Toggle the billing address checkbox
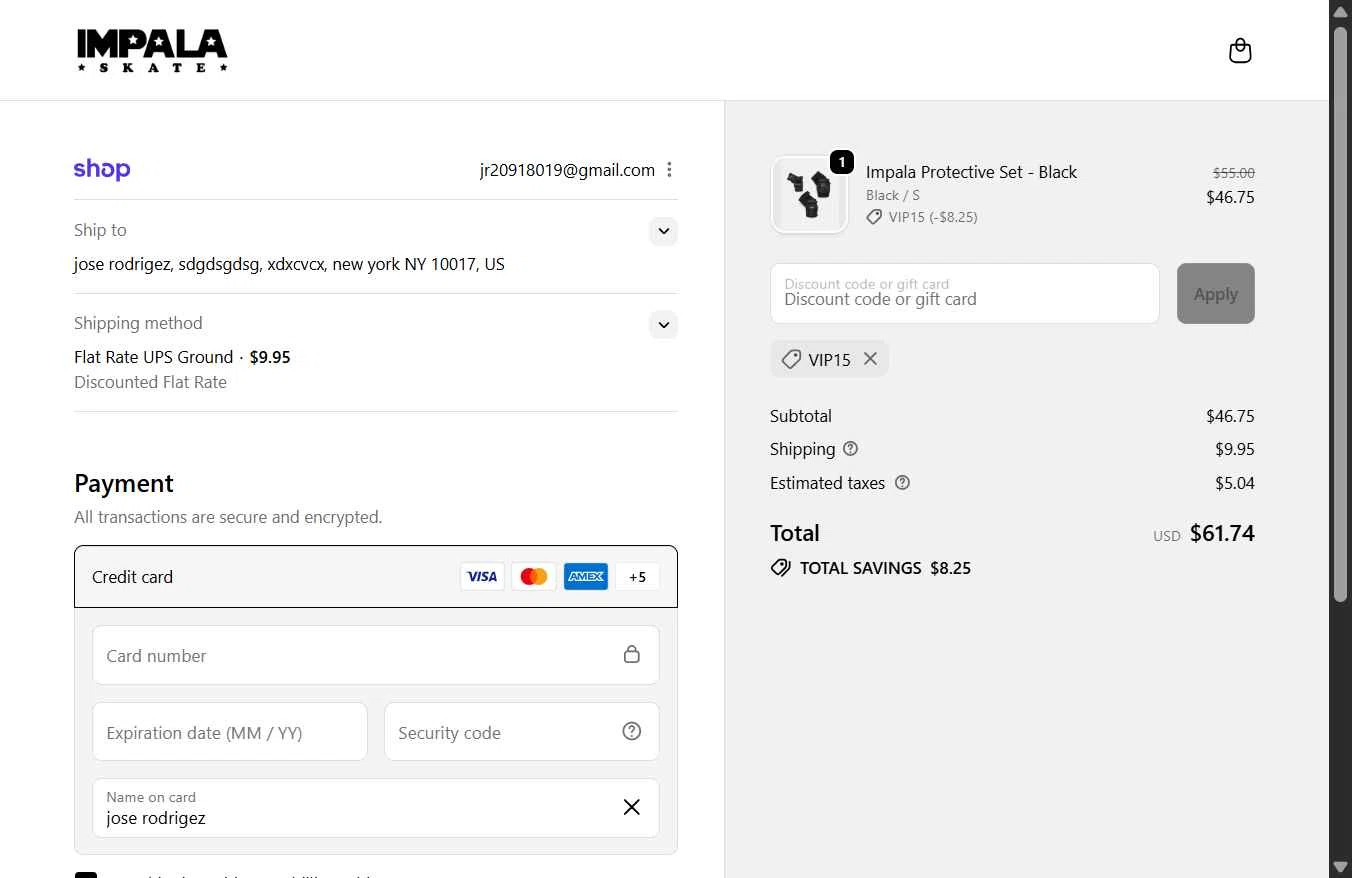Image resolution: width=1352 pixels, height=878 pixels. [86, 875]
